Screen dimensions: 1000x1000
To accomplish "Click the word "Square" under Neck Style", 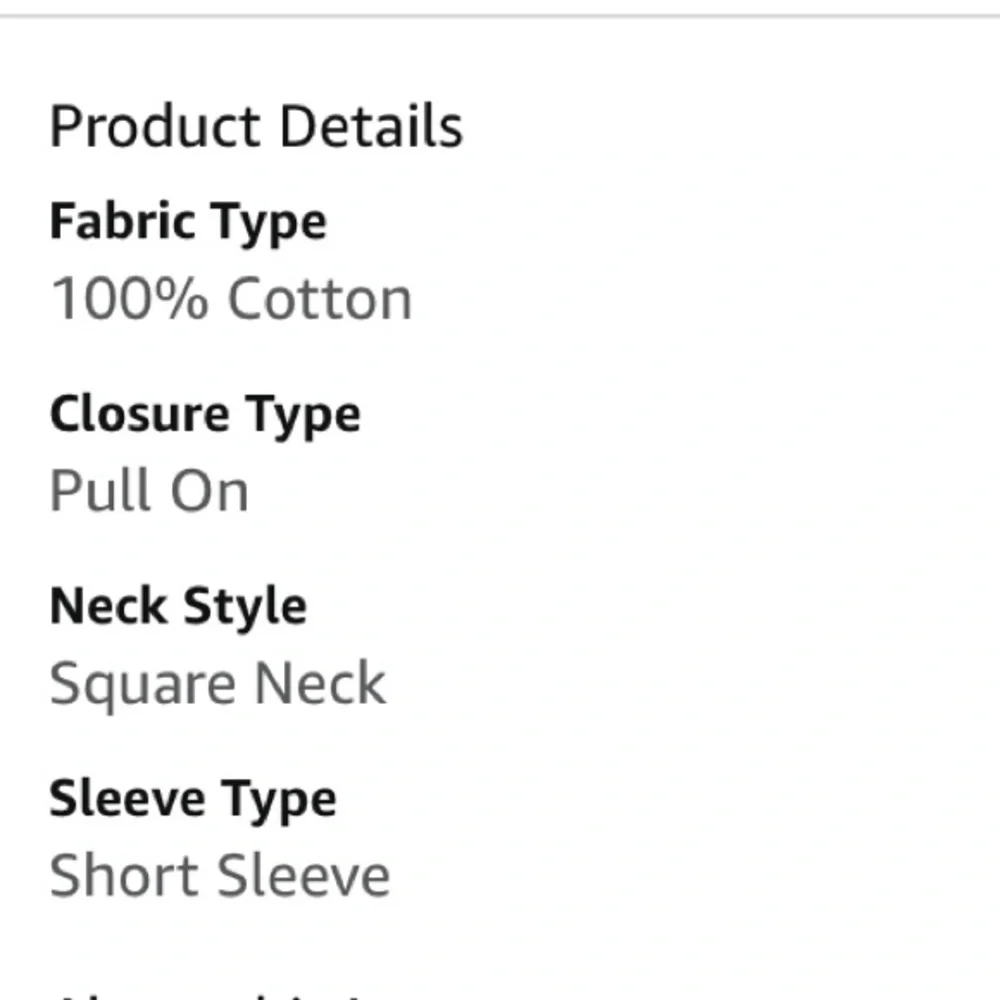I will pyautogui.click(x=144, y=686).
